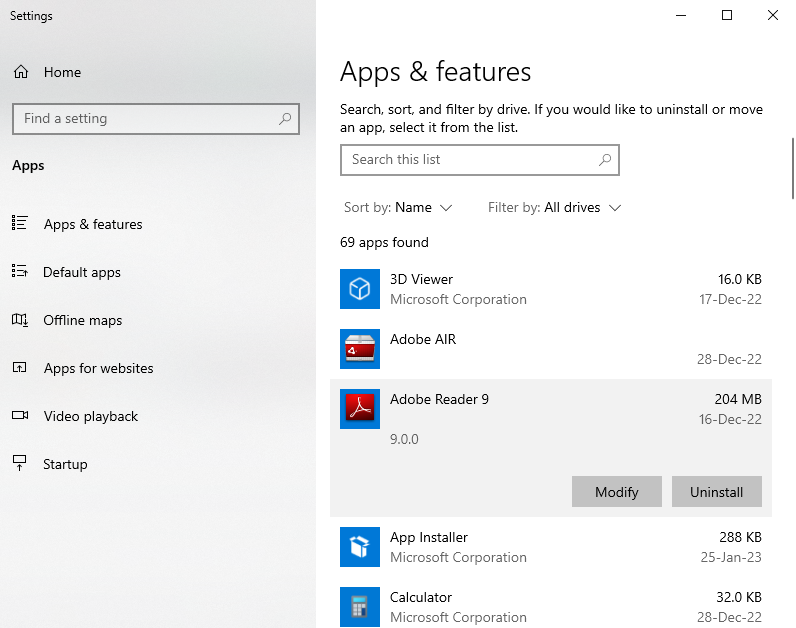
Task: Open the Sort by Name dropdown
Action: click(398, 207)
